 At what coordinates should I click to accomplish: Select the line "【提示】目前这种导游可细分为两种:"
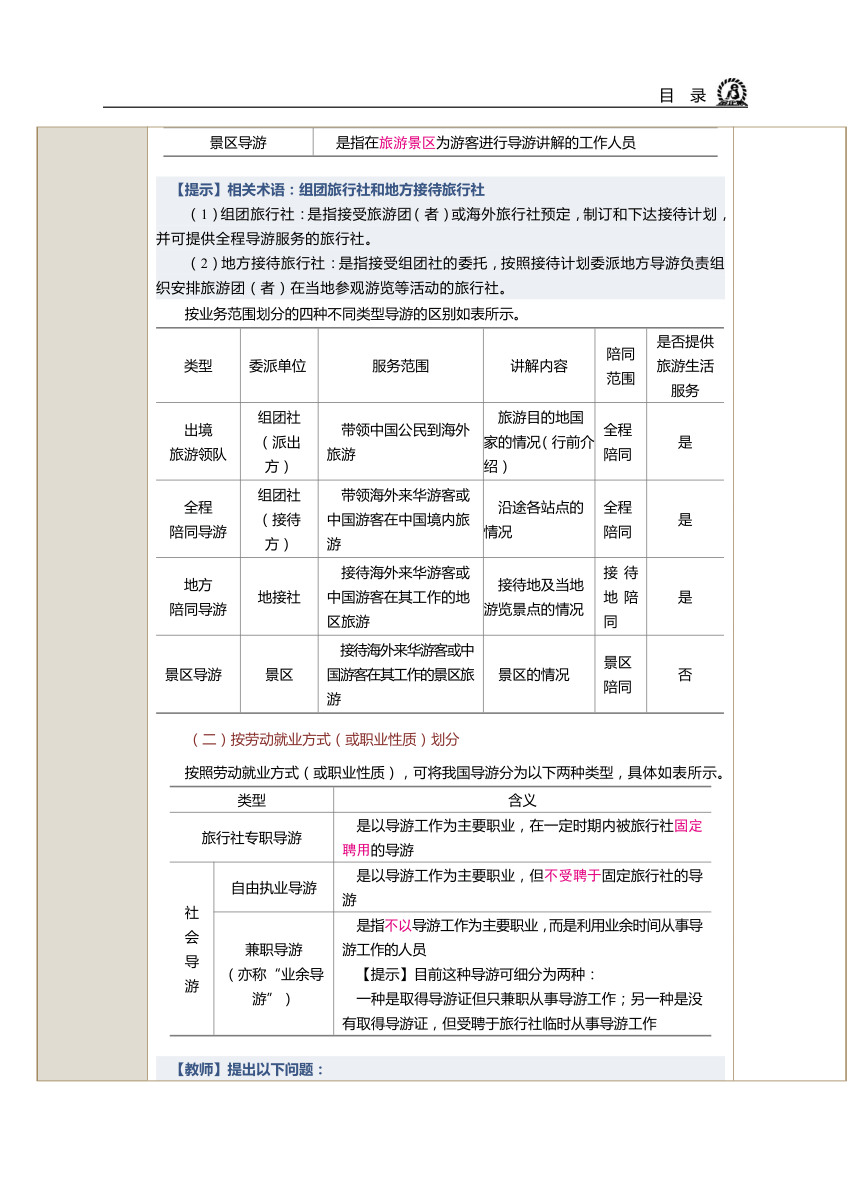coord(477,974)
